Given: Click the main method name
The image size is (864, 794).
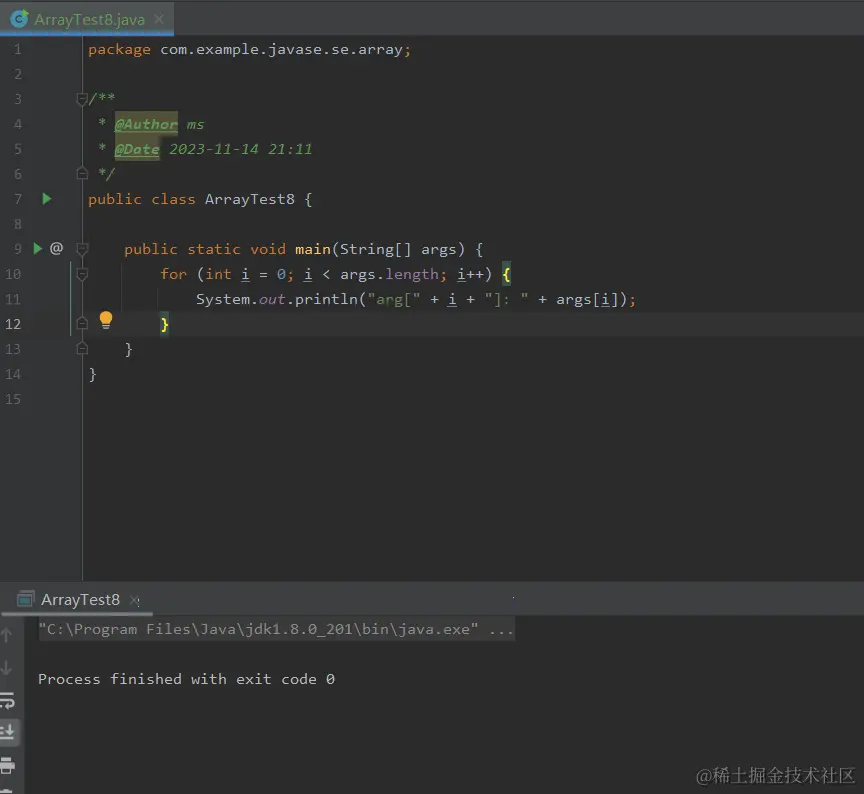Looking at the screenshot, I should [x=312, y=249].
